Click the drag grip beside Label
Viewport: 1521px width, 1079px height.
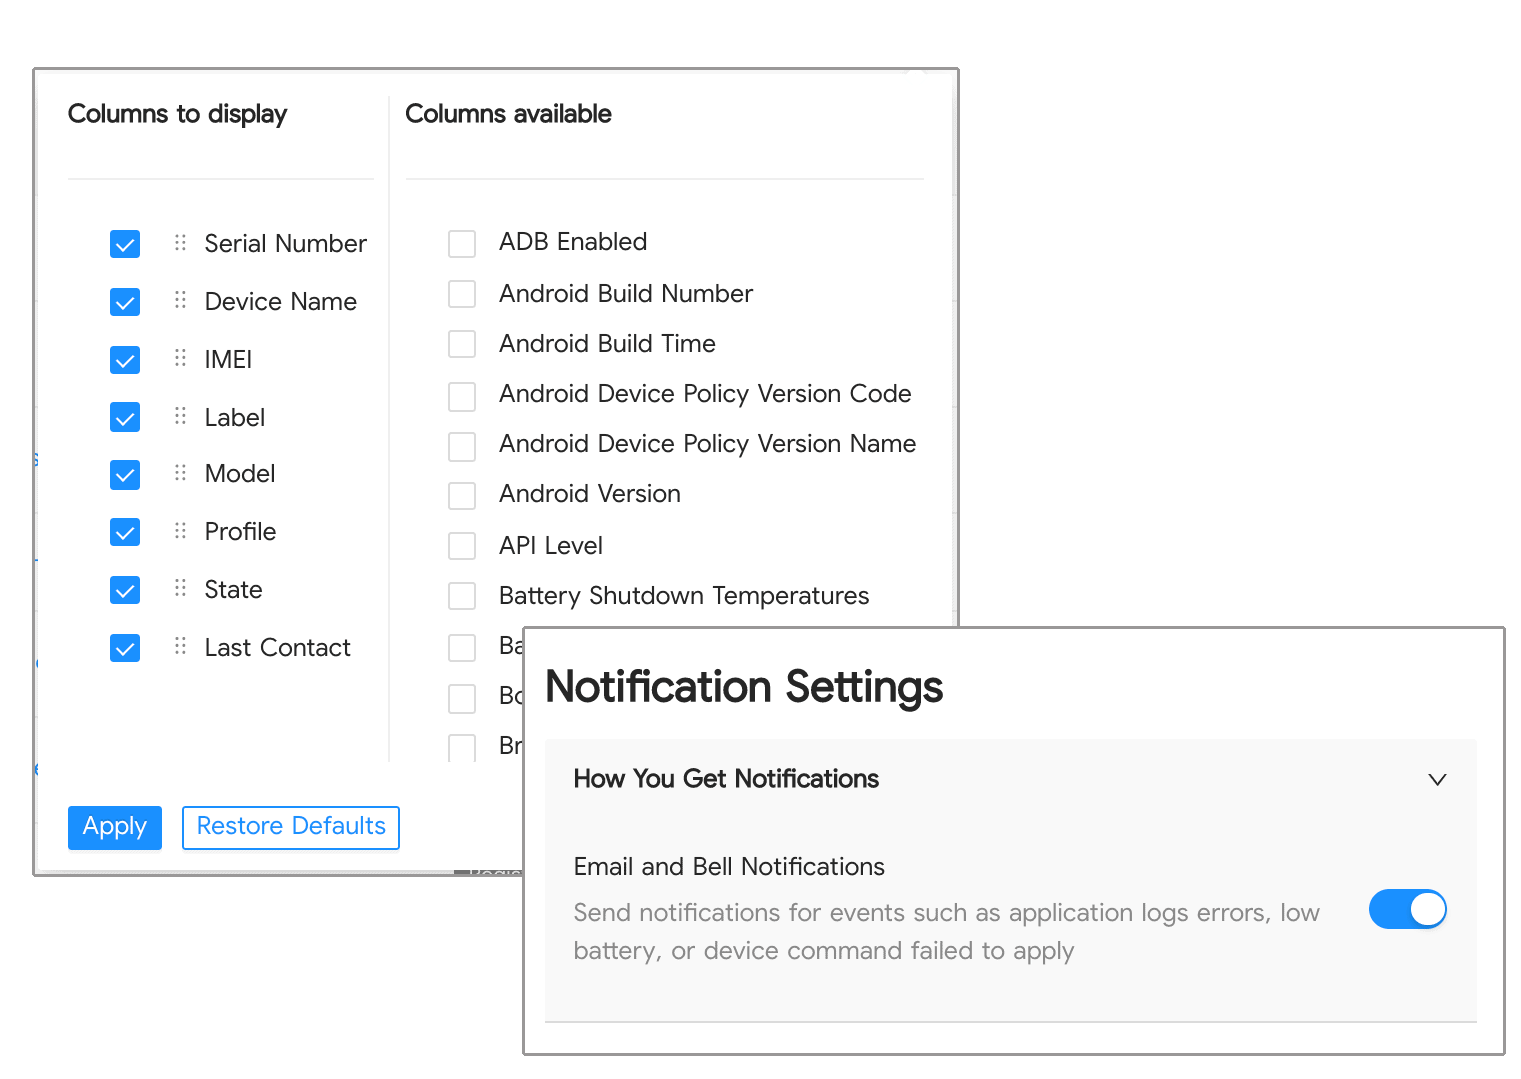tap(180, 417)
